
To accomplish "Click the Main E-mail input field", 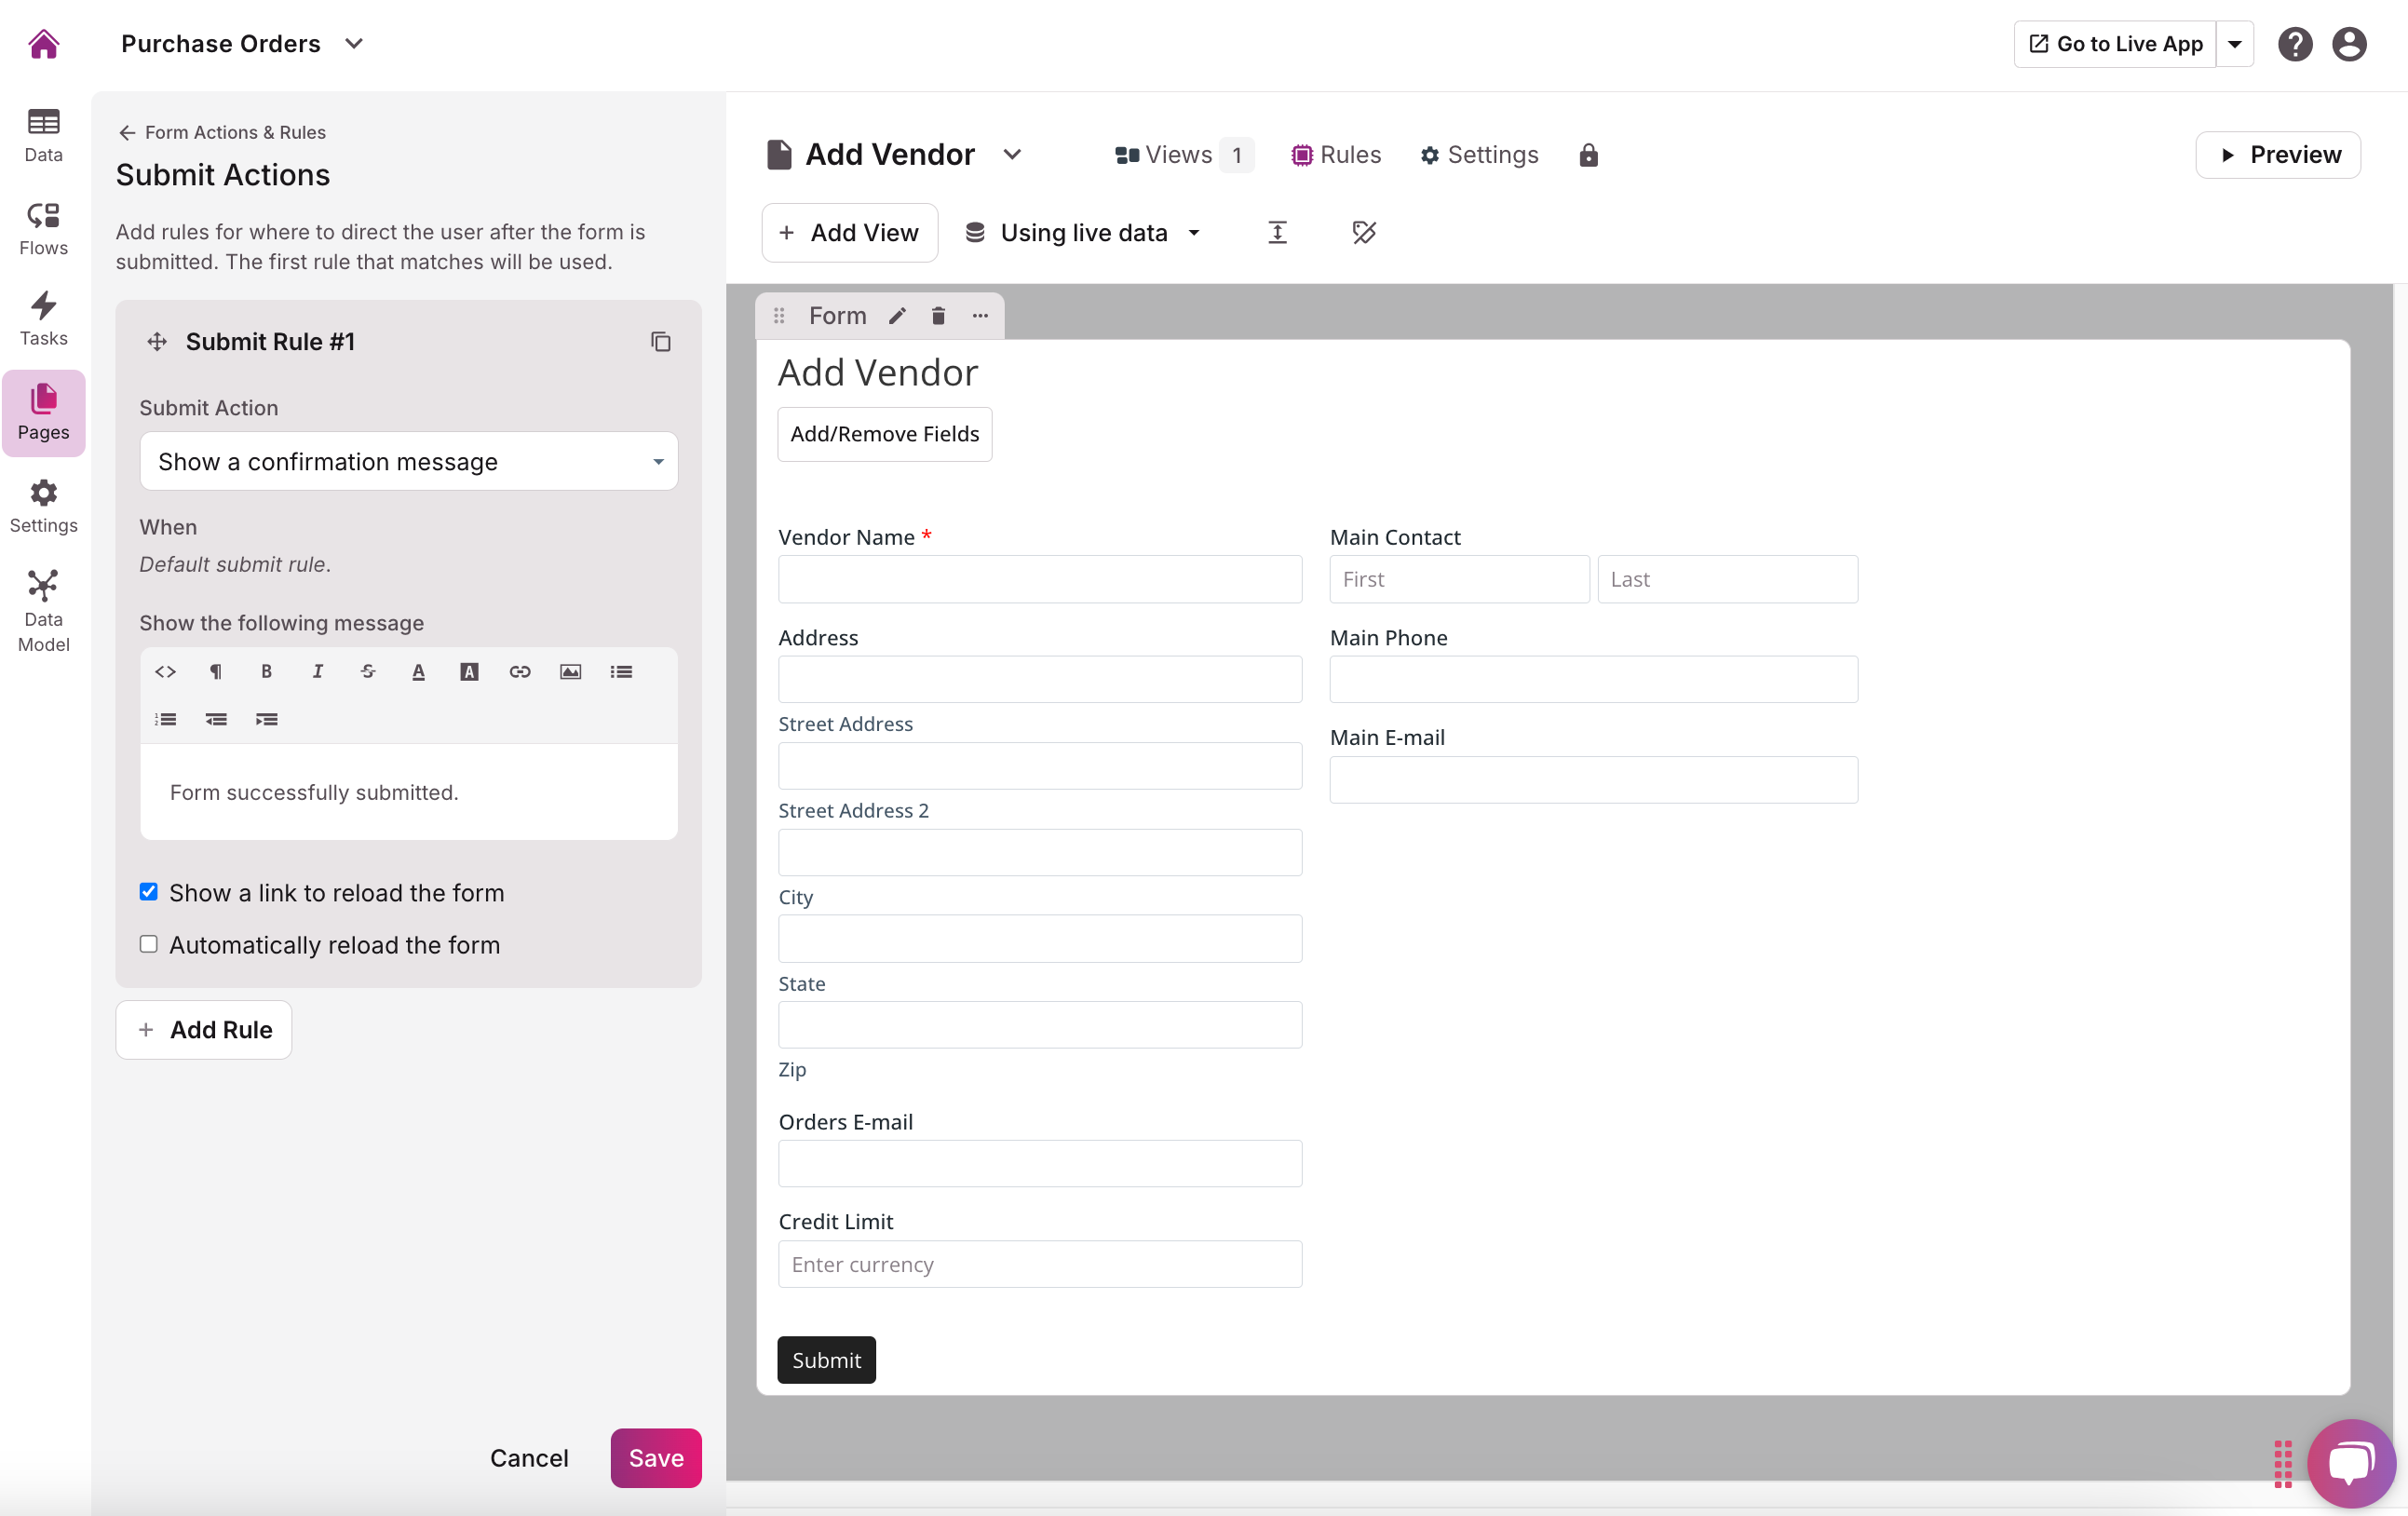I will click(1594, 779).
